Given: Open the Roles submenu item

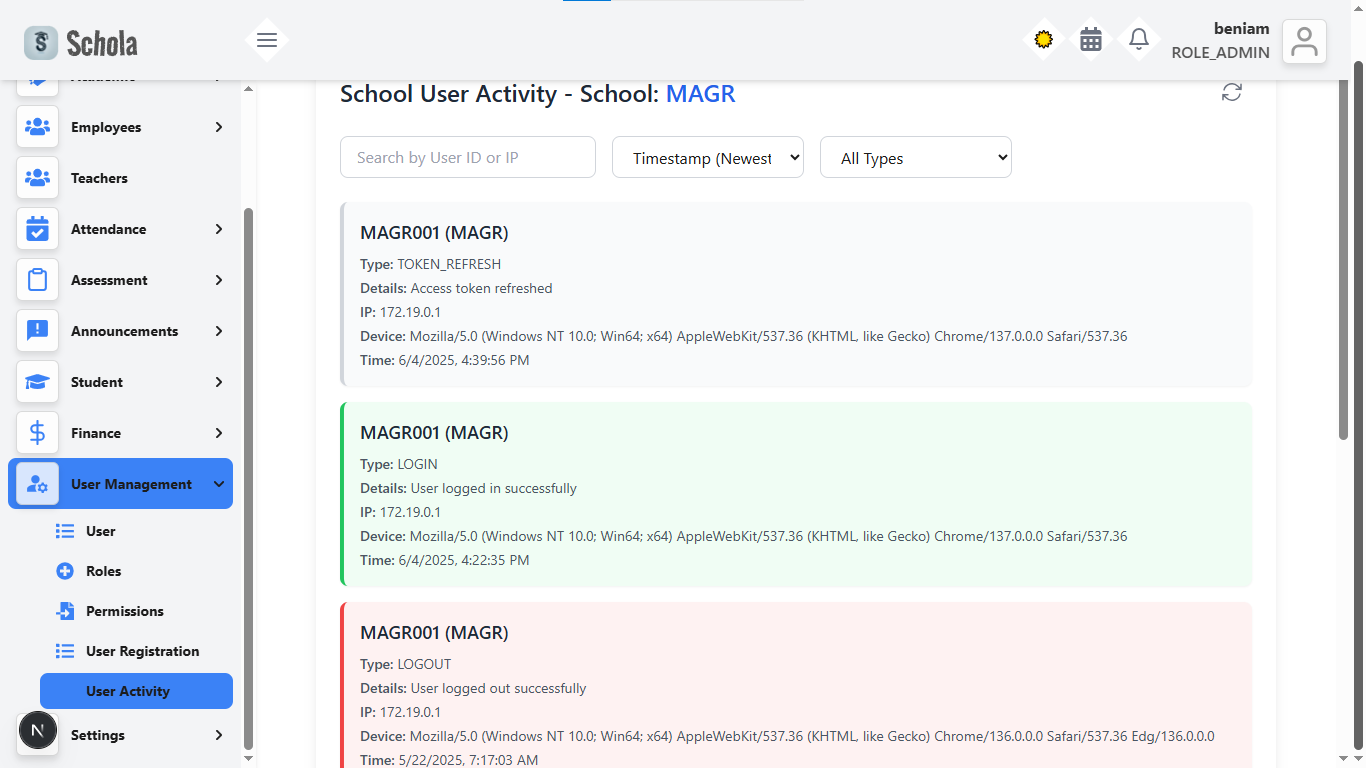Looking at the screenshot, I should (x=103, y=571).
